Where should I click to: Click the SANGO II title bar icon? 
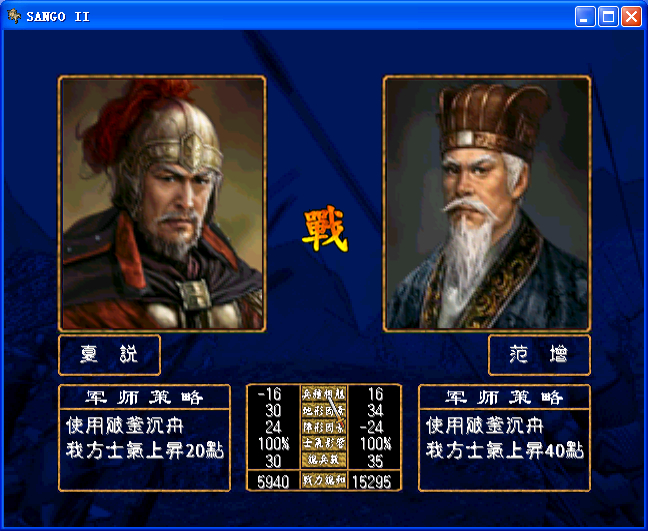pos(13,16)
